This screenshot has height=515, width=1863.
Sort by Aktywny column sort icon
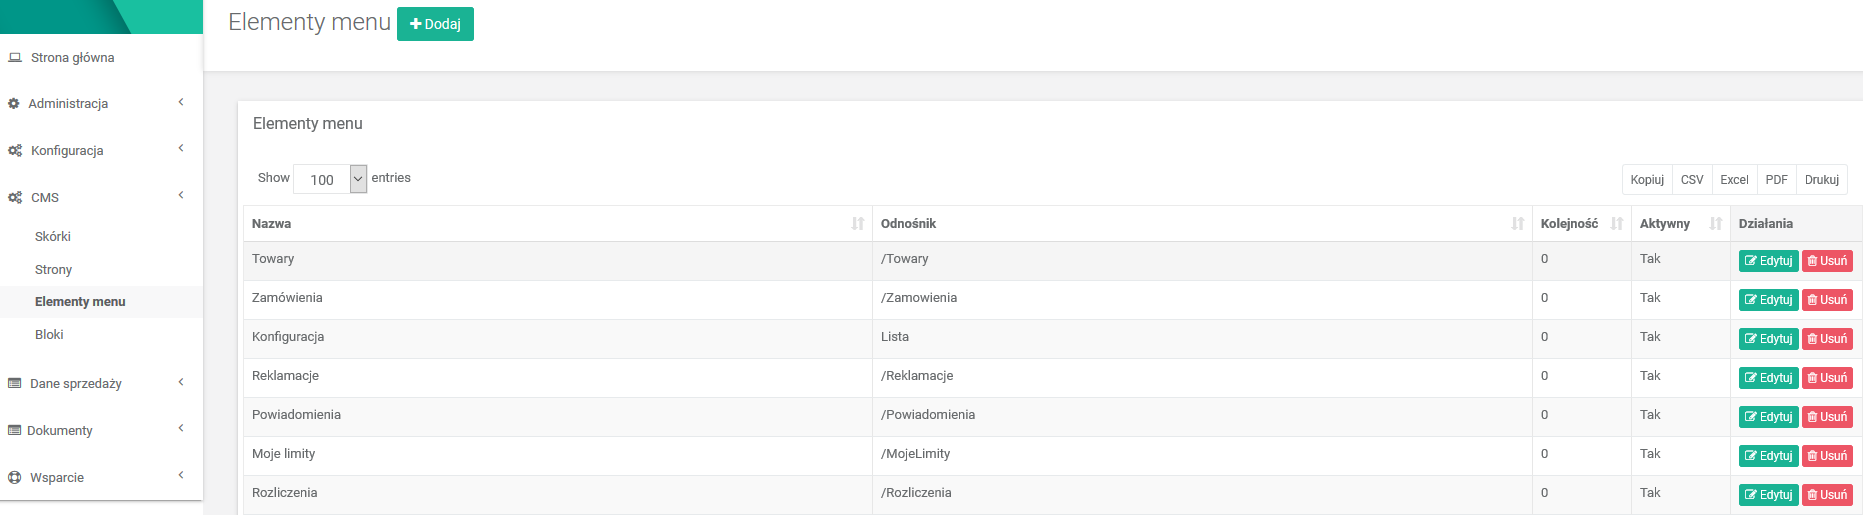(1715, 224)
